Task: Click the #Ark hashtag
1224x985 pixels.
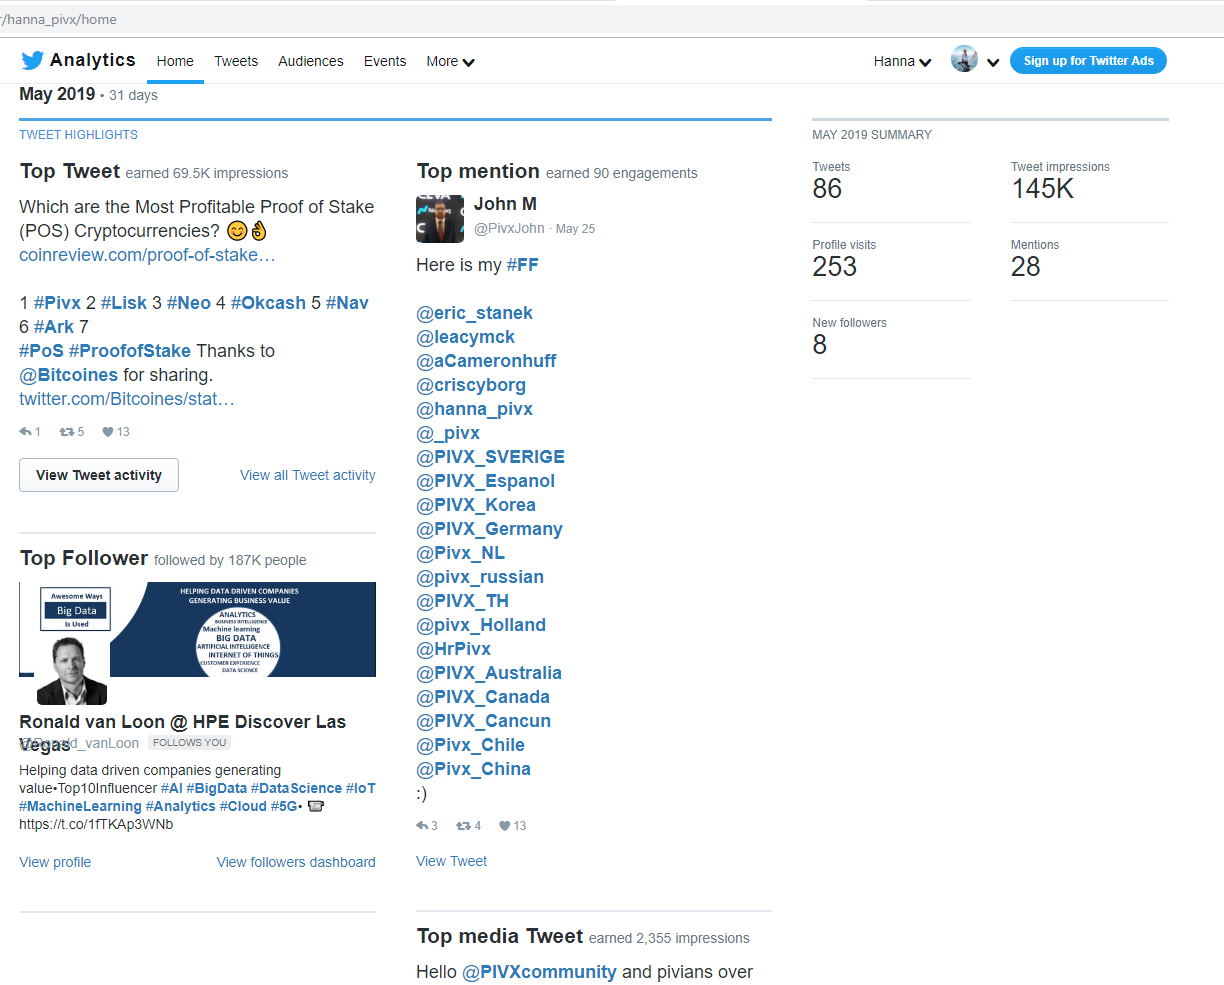Action: (x=54, y=327)
